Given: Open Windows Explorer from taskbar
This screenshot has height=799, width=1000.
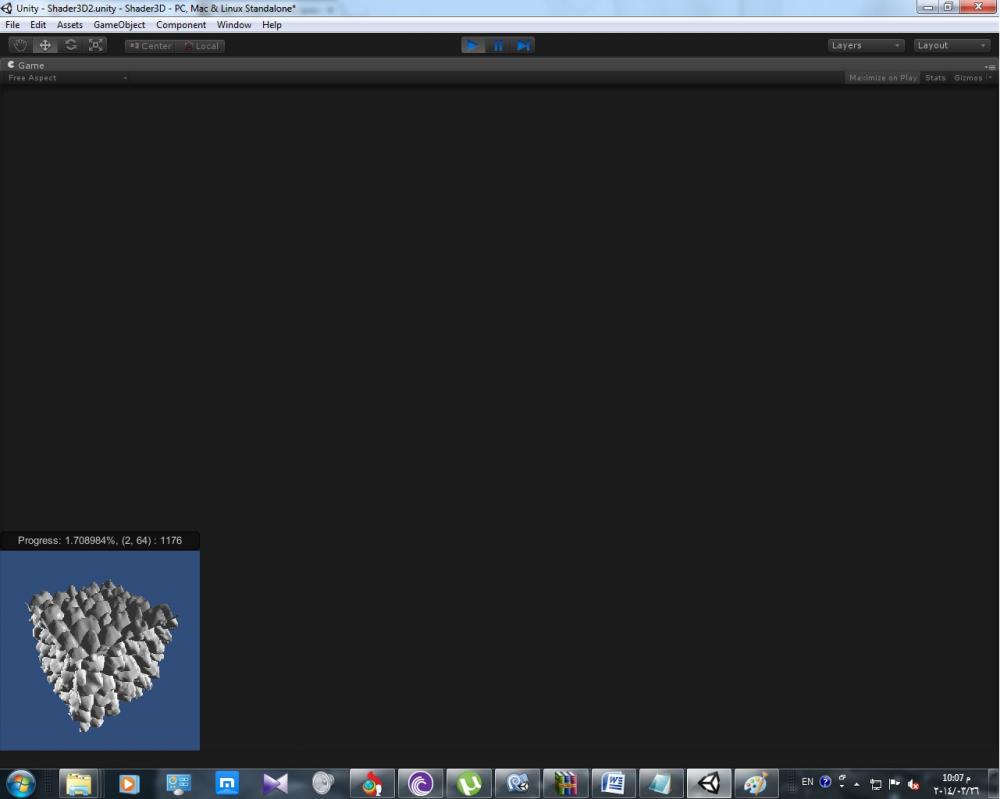Looking at the screenshot, I should point(80,783).
